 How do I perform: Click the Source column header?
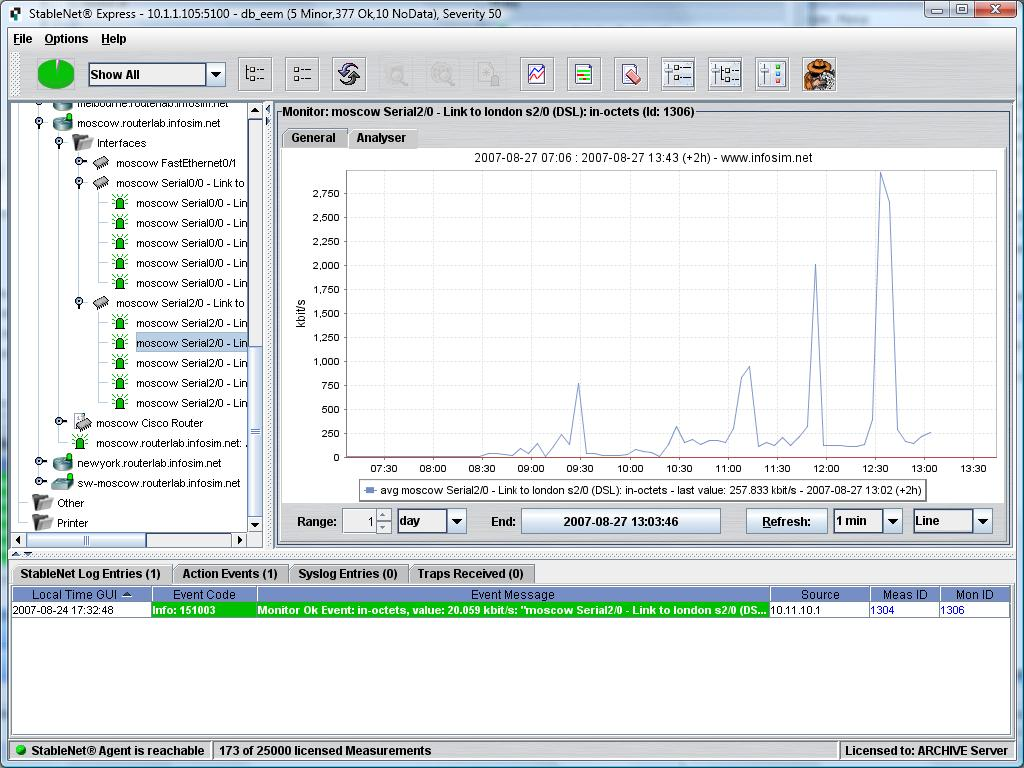tap(820, 594)
